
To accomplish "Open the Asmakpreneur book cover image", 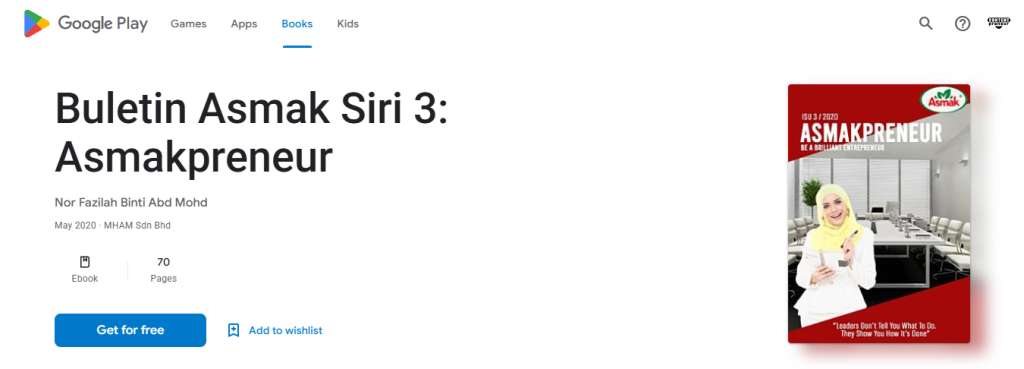I will click(x=878, y=214).
